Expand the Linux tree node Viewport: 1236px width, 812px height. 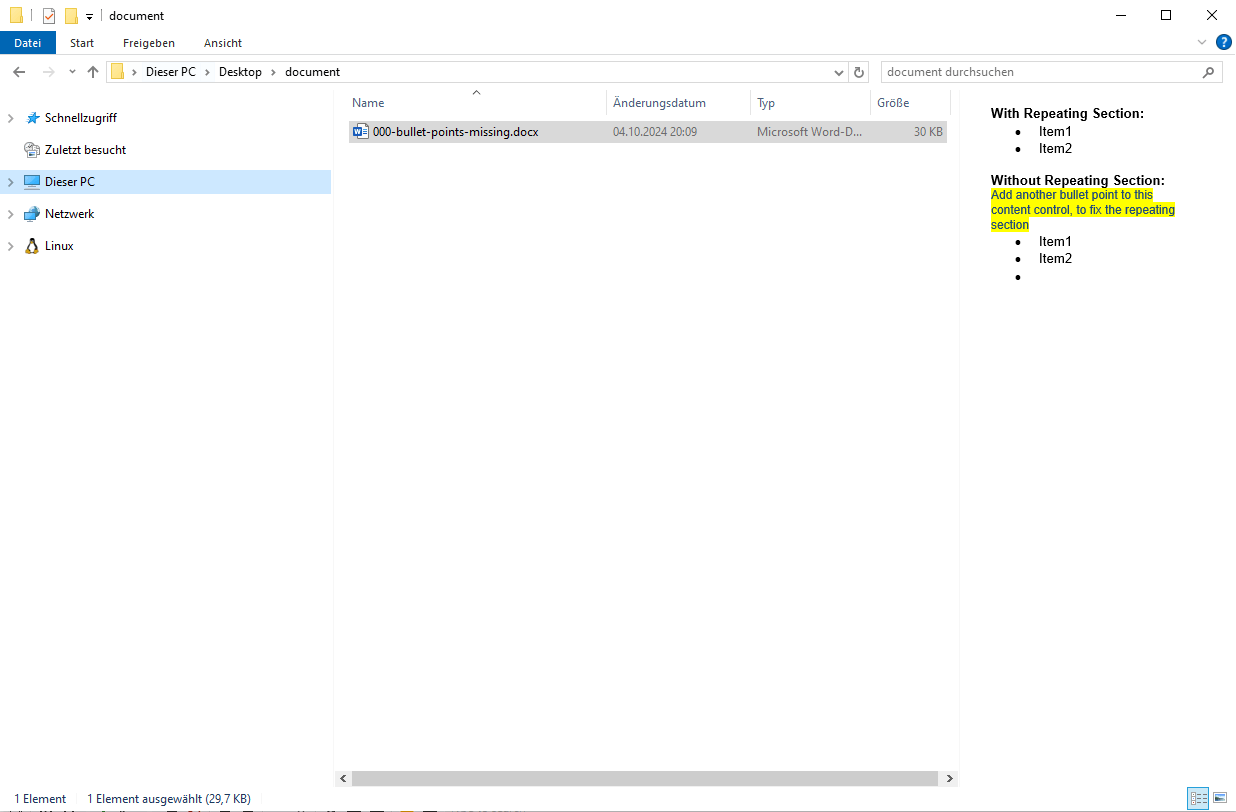coord(10,246)
